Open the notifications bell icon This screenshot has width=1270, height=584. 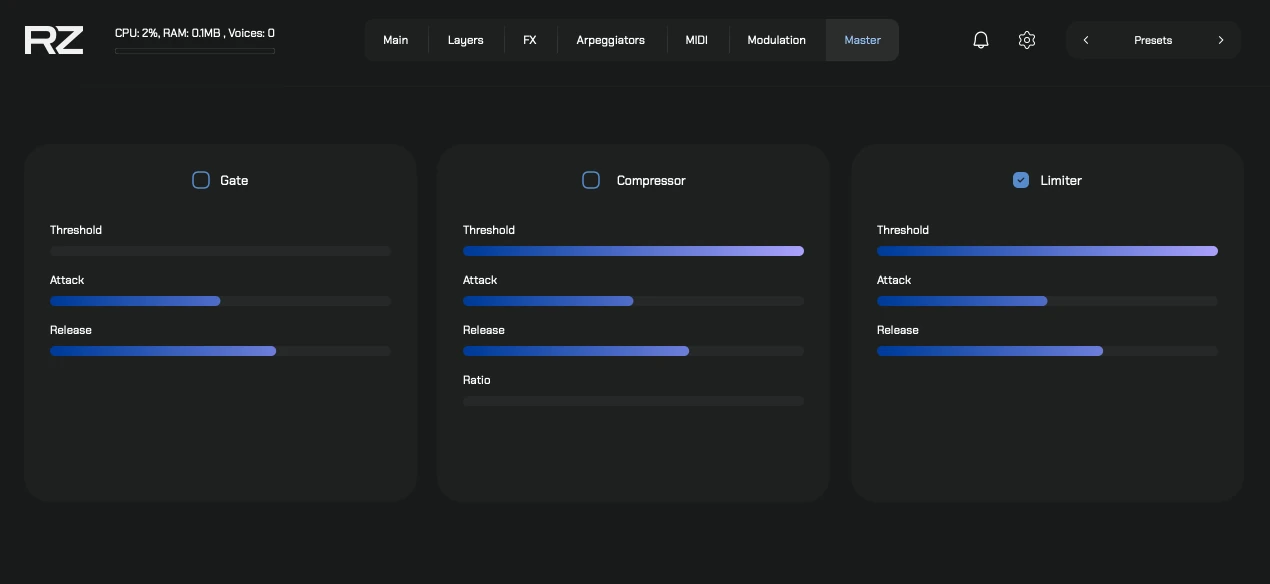[x=980, y=40]
